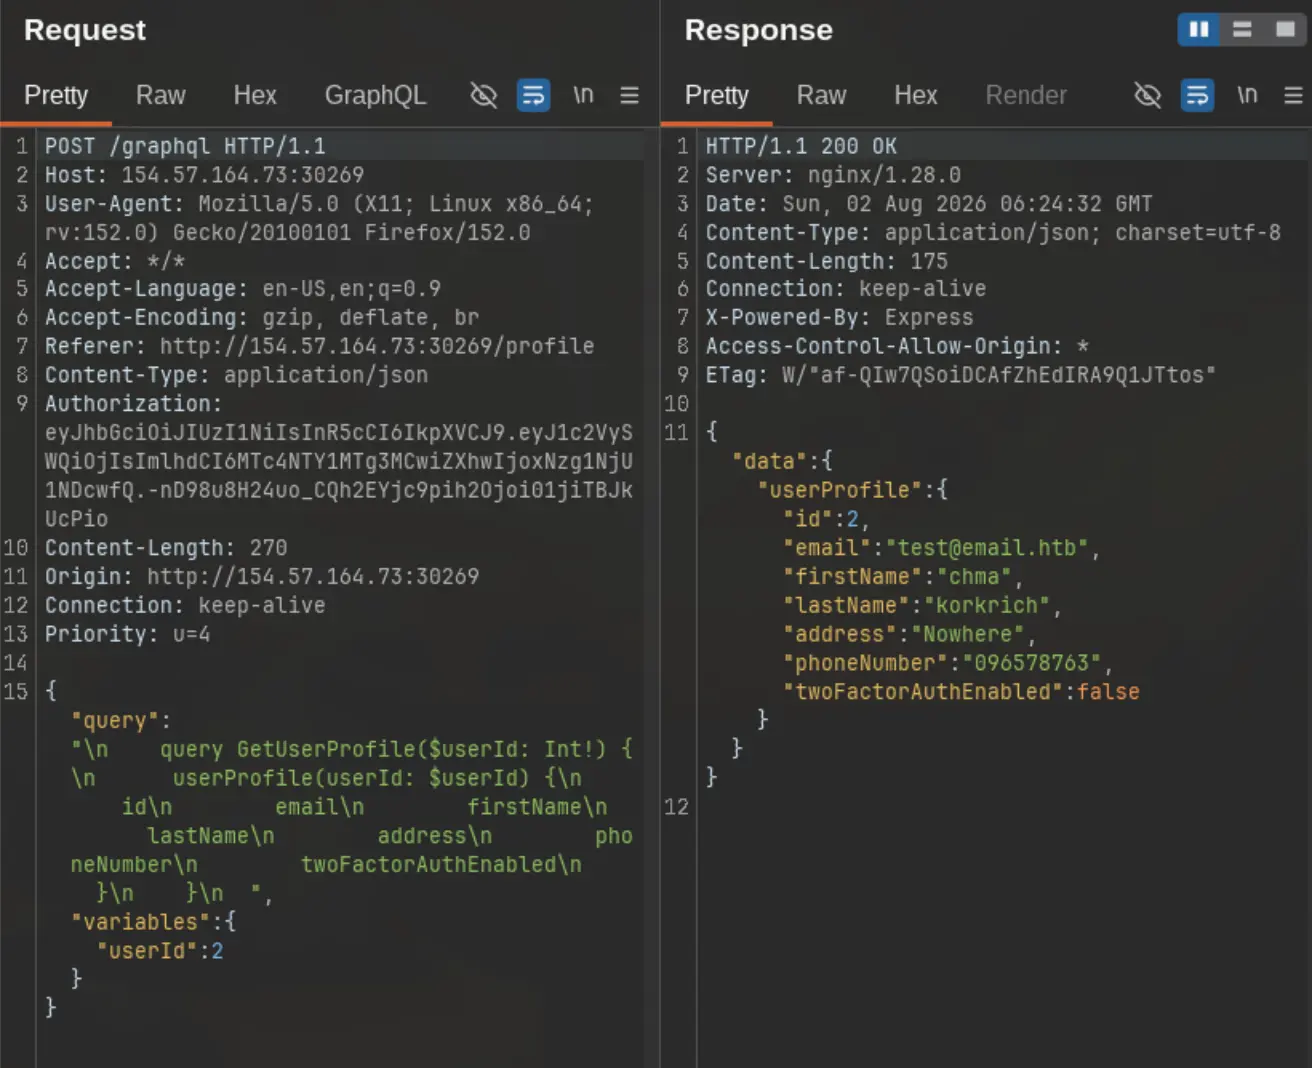
Task: Open Request panel hamburger options menu
Action: coord(629,95)
